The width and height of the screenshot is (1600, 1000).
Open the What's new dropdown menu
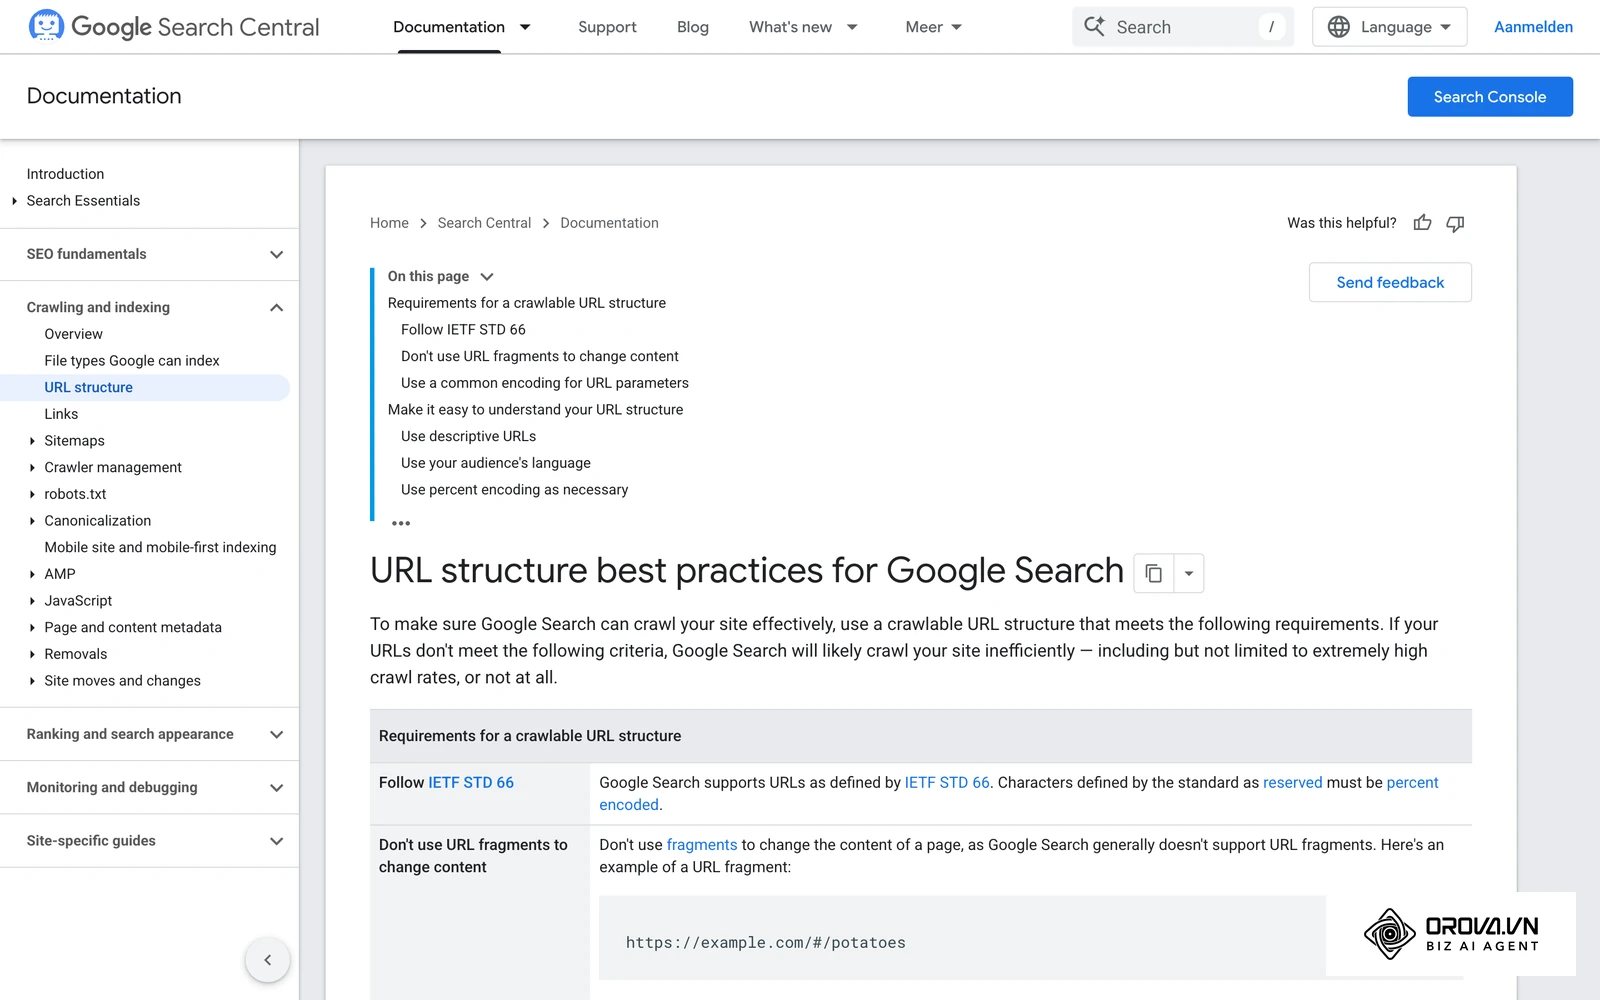pyautogui.click(x=803, y=27)
